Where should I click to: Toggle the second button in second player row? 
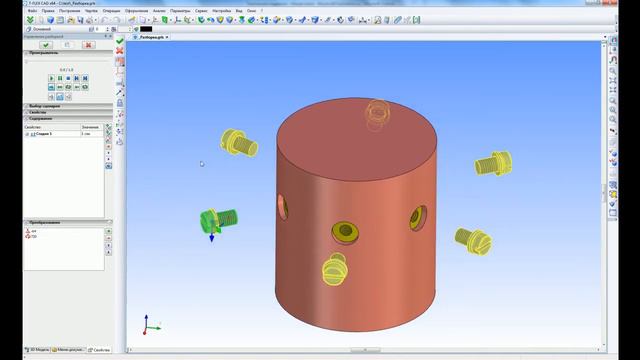[60, 87]
